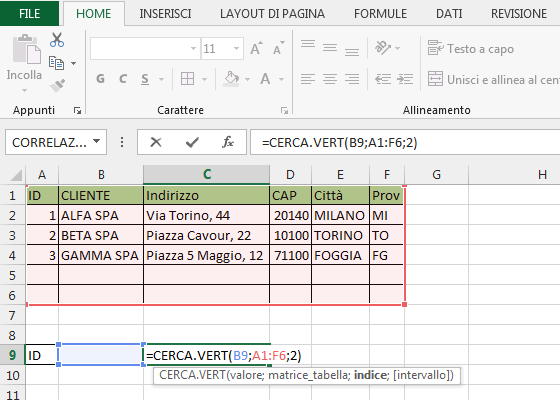Toggle italic C formatting
Screen dimensions: 560x400
tap(123, 79)
